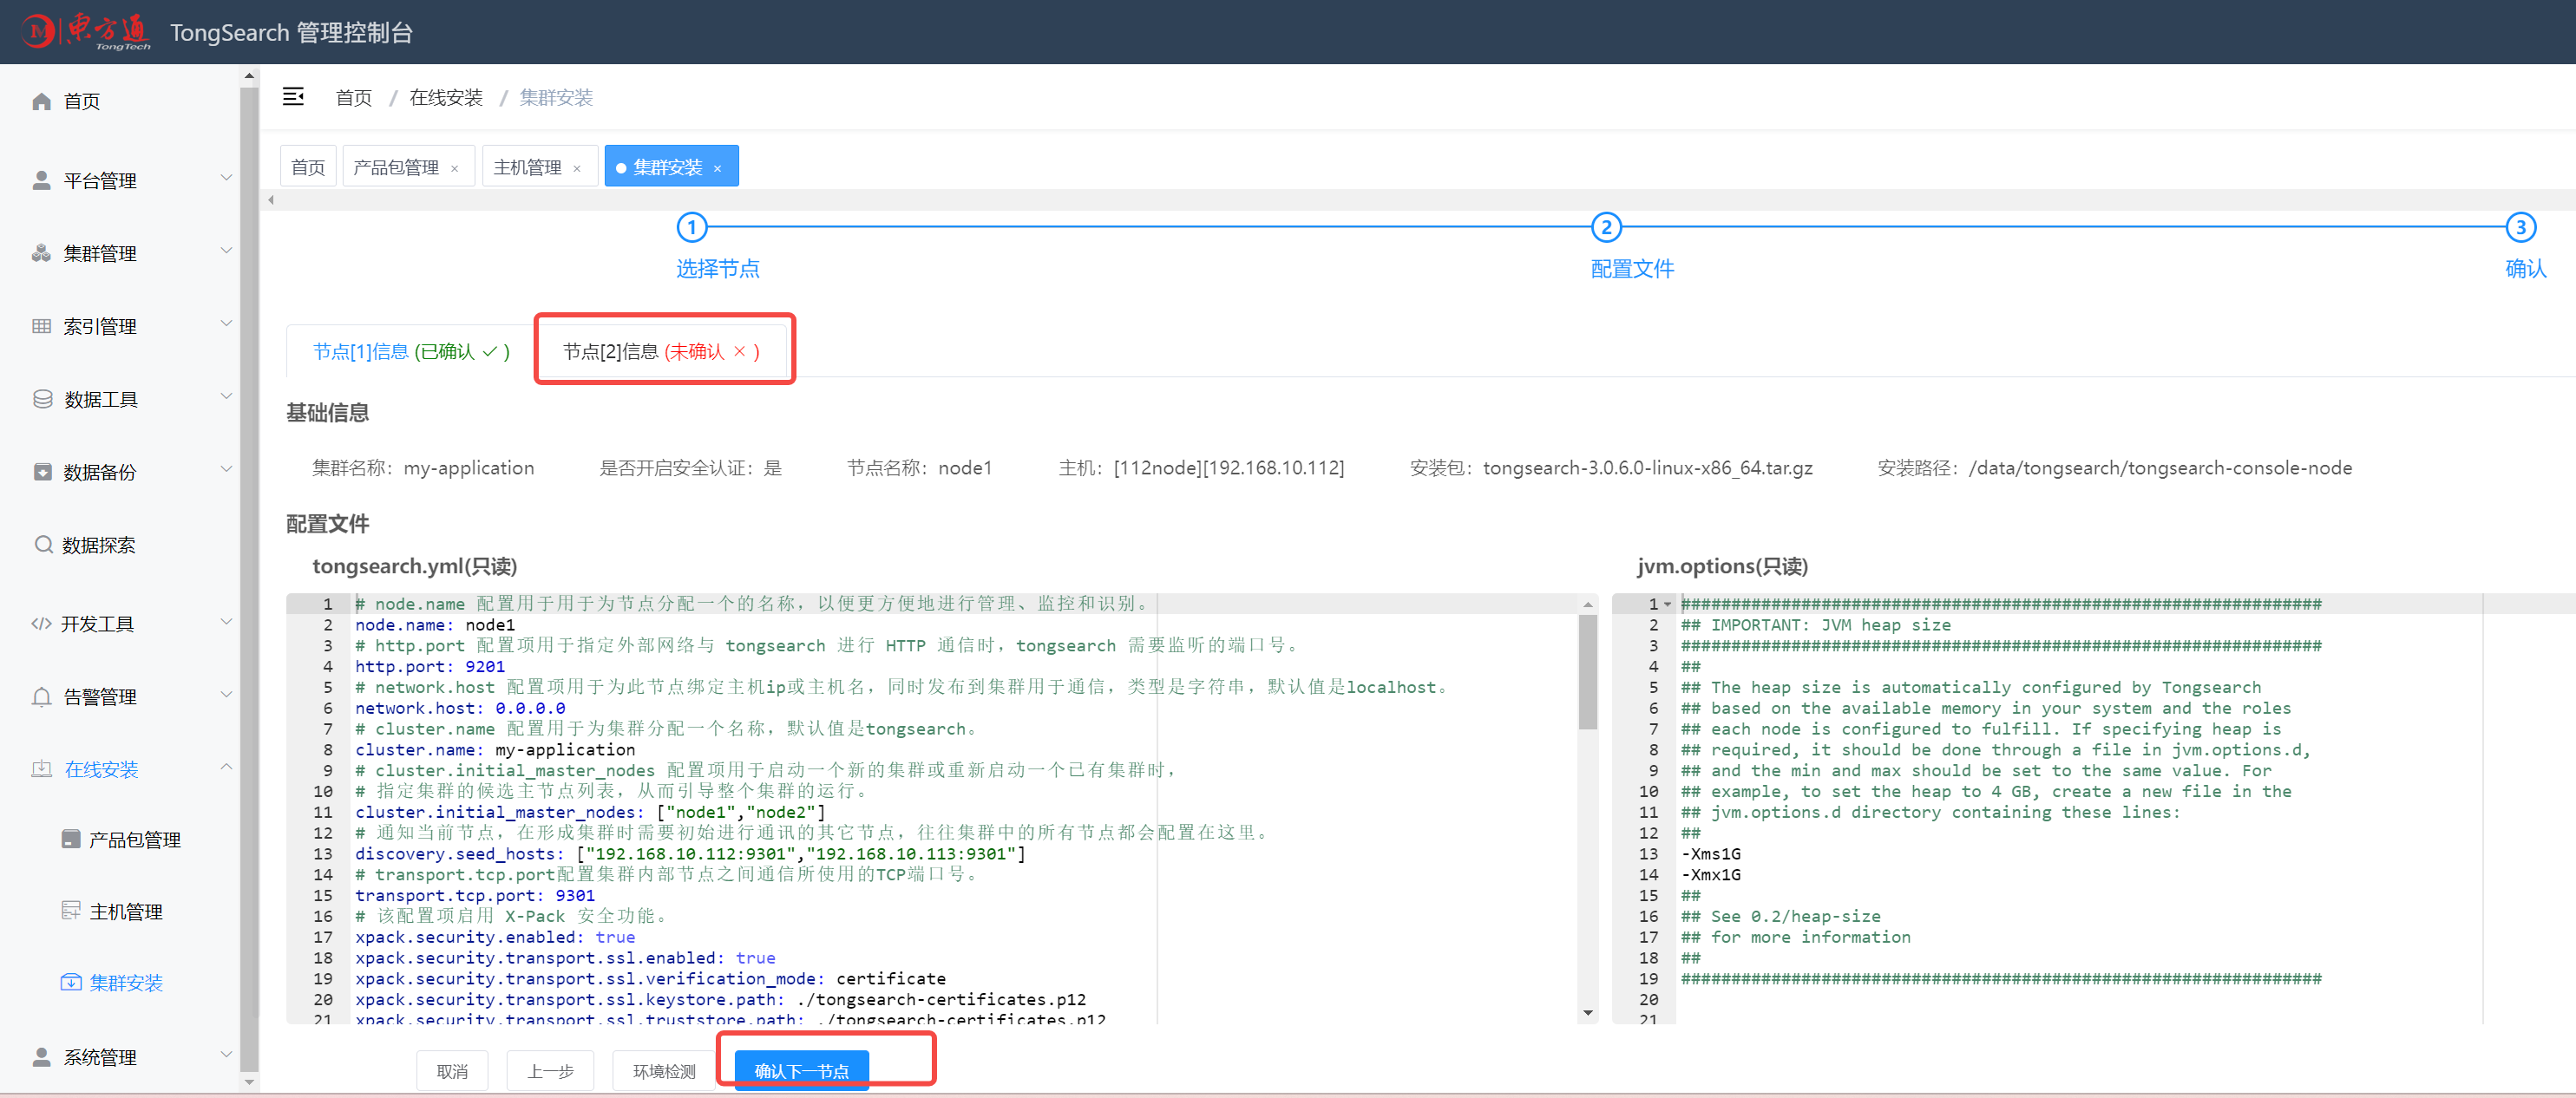Click the sidebar vertical scrollbar
2576x1098 pixels.
point(249,580)
